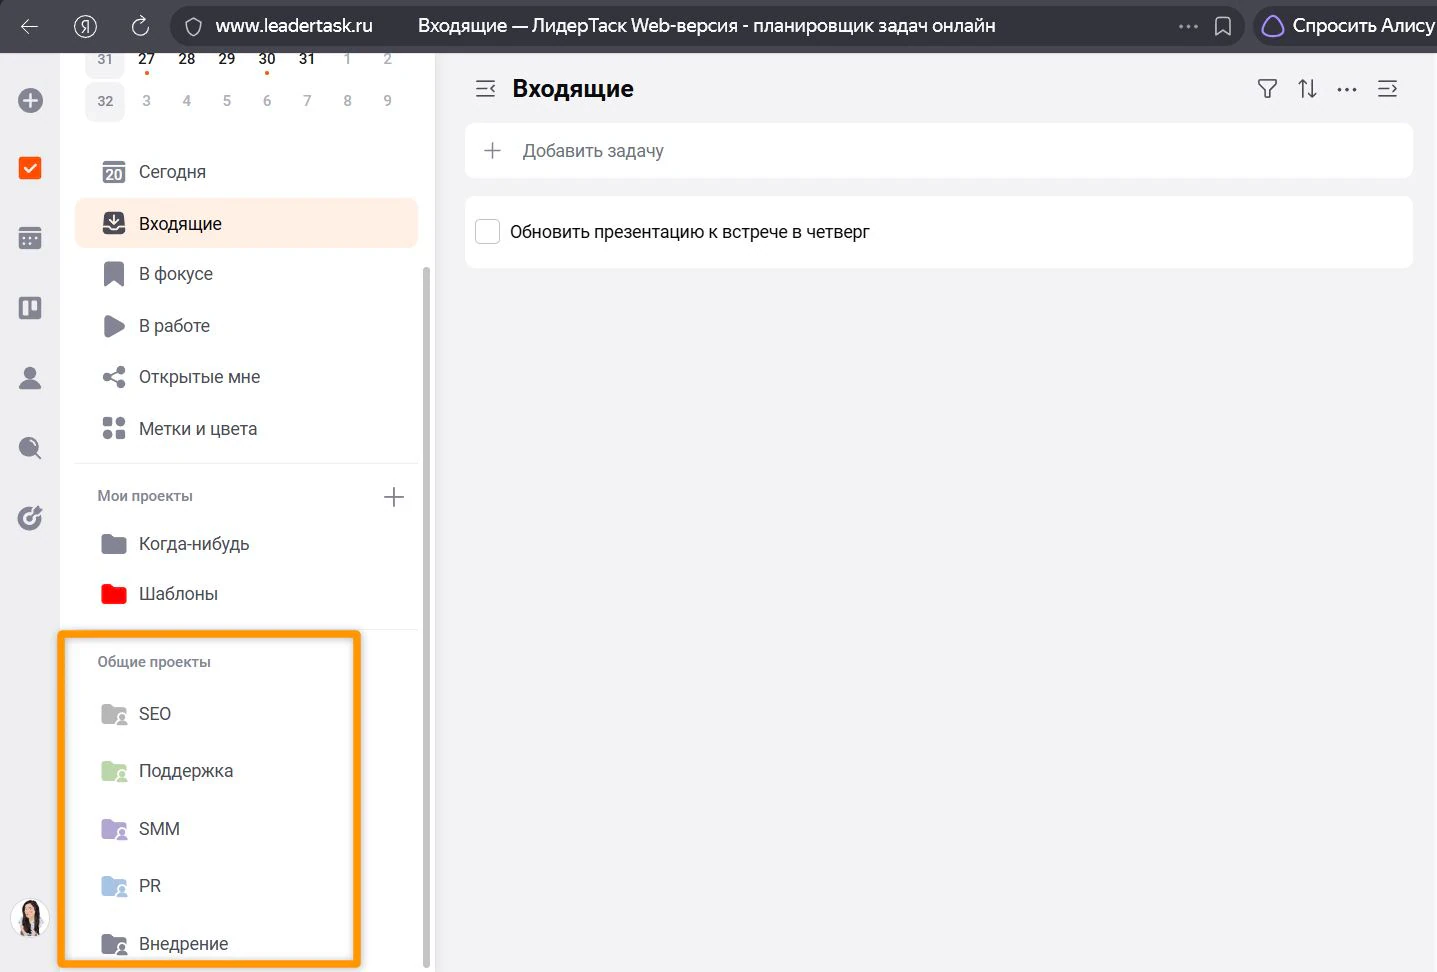
Task: Collapse the navigation panel icon
Action: click(486, 89)
